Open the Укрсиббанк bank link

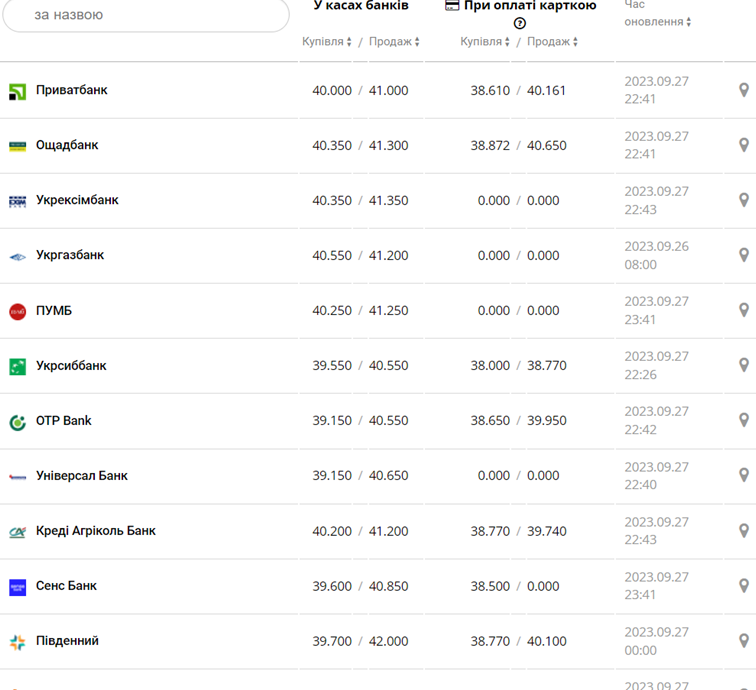click(71, 366)
